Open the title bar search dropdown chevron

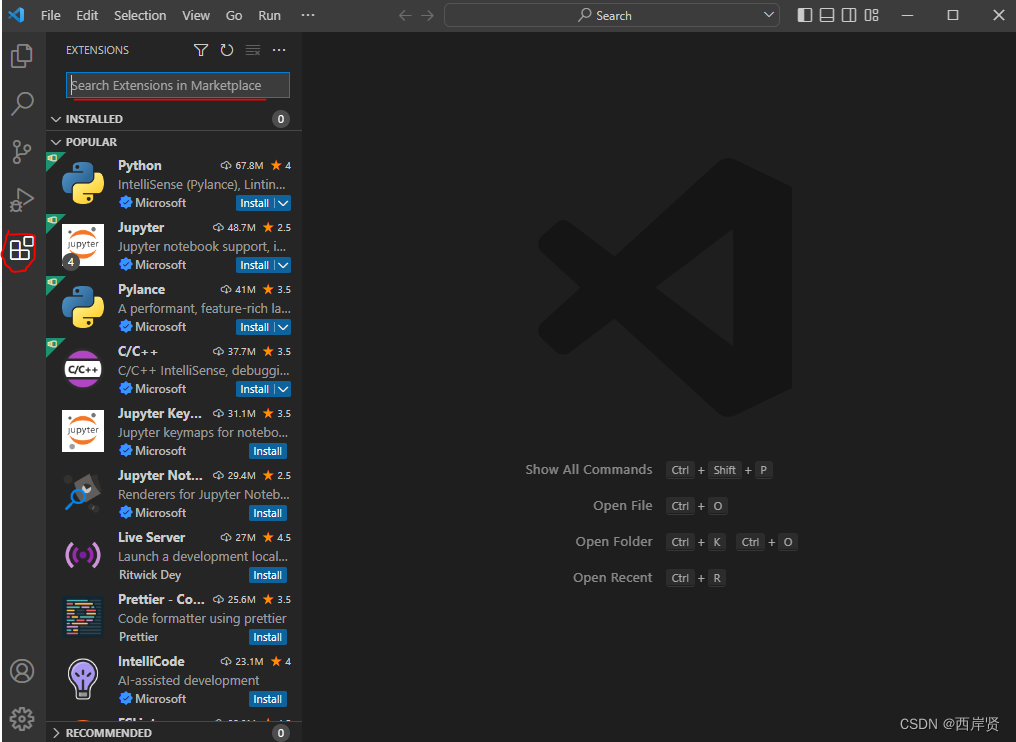pos(768,15)
